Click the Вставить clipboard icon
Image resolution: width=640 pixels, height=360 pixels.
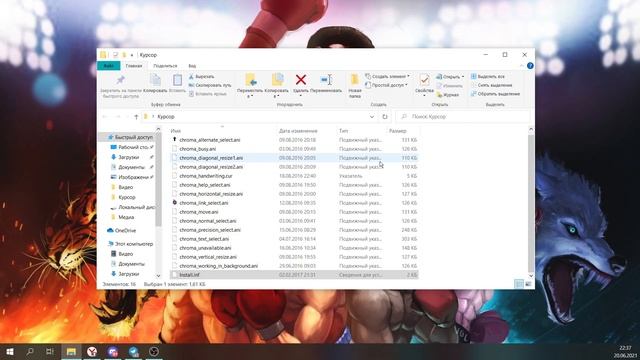[x=177, y=80]
